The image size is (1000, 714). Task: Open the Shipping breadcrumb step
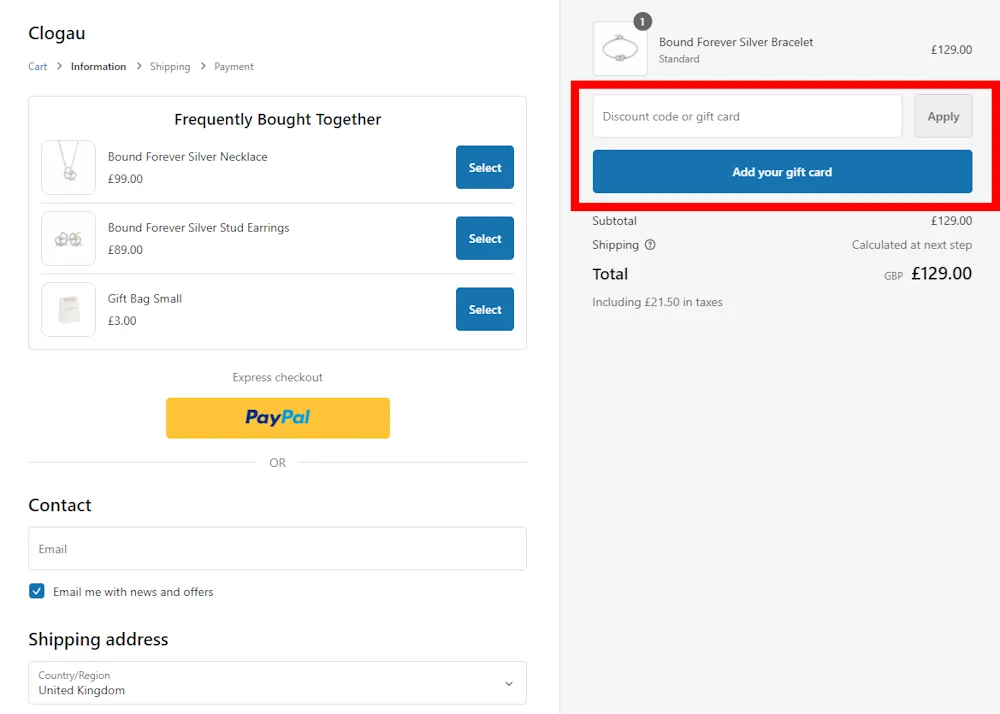coord(170,67)
